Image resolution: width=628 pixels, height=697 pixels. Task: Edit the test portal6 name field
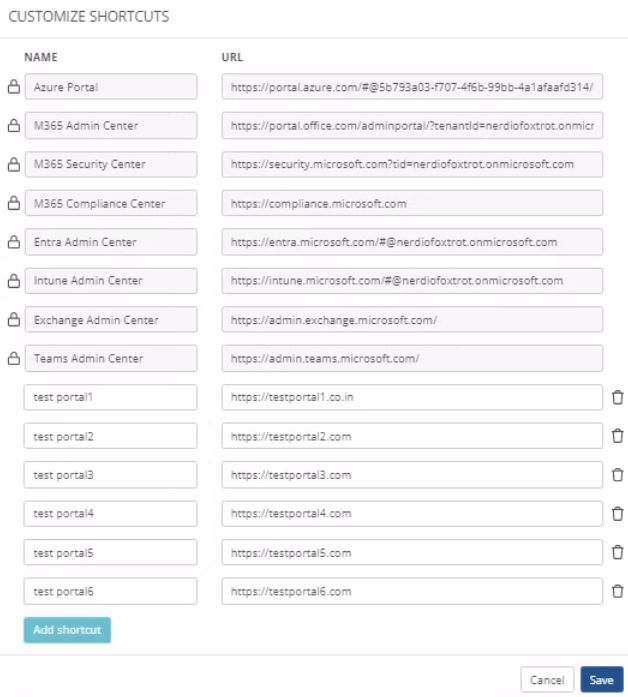(110, 591)
